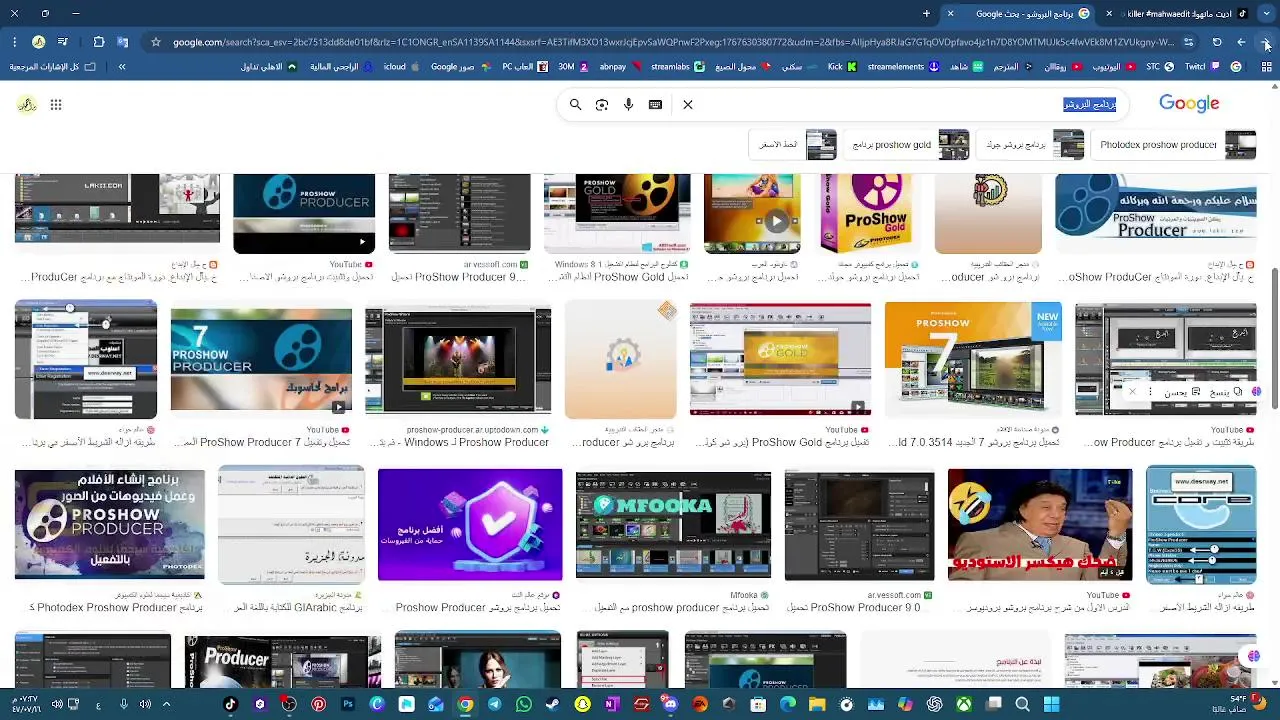Open the iCloud bookmark
The width and height of the screenshot is (1280, 720).
pyautogui.click(x=401, y=67)
